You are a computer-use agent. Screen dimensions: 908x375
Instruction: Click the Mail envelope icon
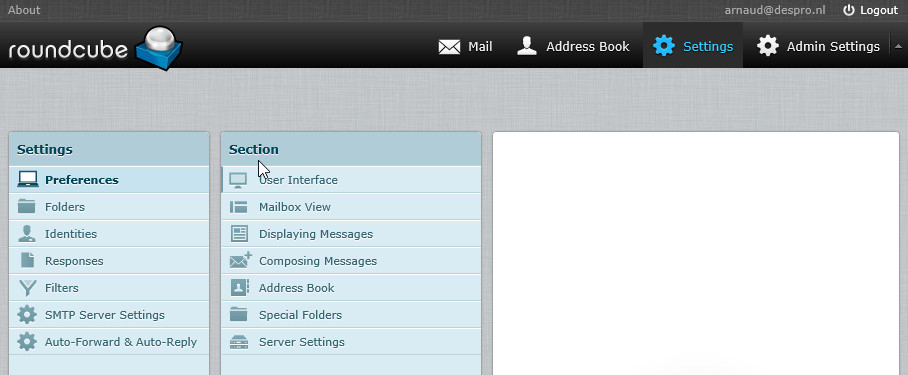point(449,46)
